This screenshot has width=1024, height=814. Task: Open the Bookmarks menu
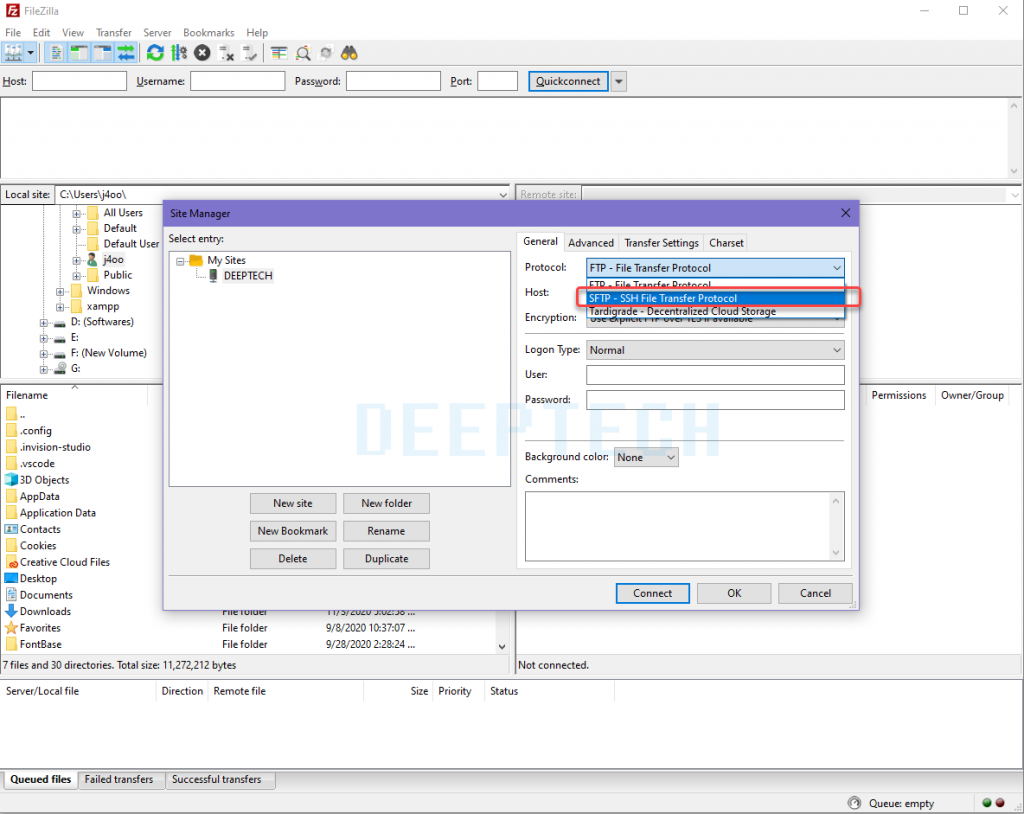pyautogui.click(x=208, y=33)
